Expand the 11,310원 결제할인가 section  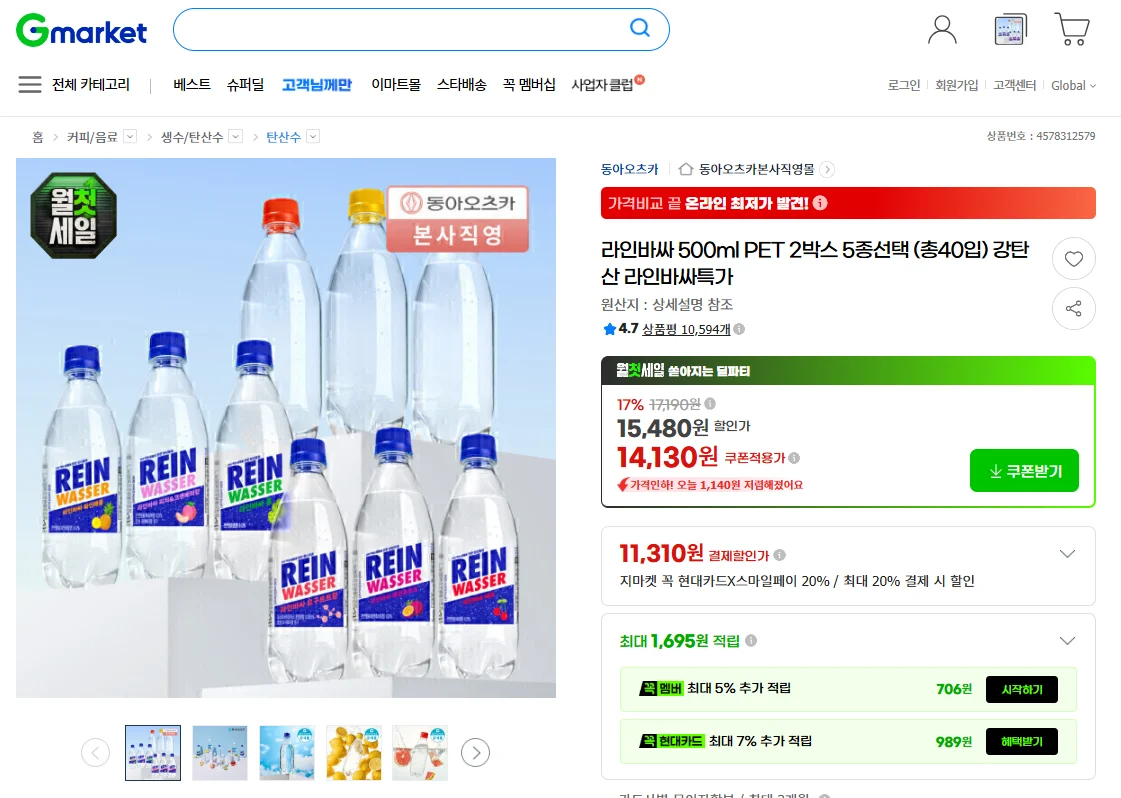[x=1067, y=553]
